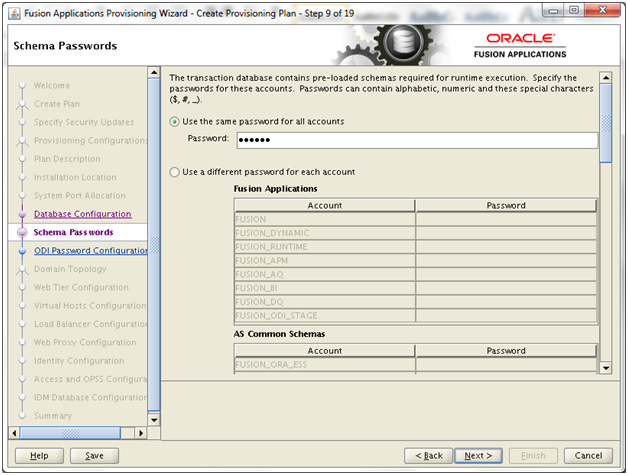The height and width of the screenshot is (475, 628).
Task: Click the navigation horizontal scrollbar thumb
Action: [x=70, y=433]
